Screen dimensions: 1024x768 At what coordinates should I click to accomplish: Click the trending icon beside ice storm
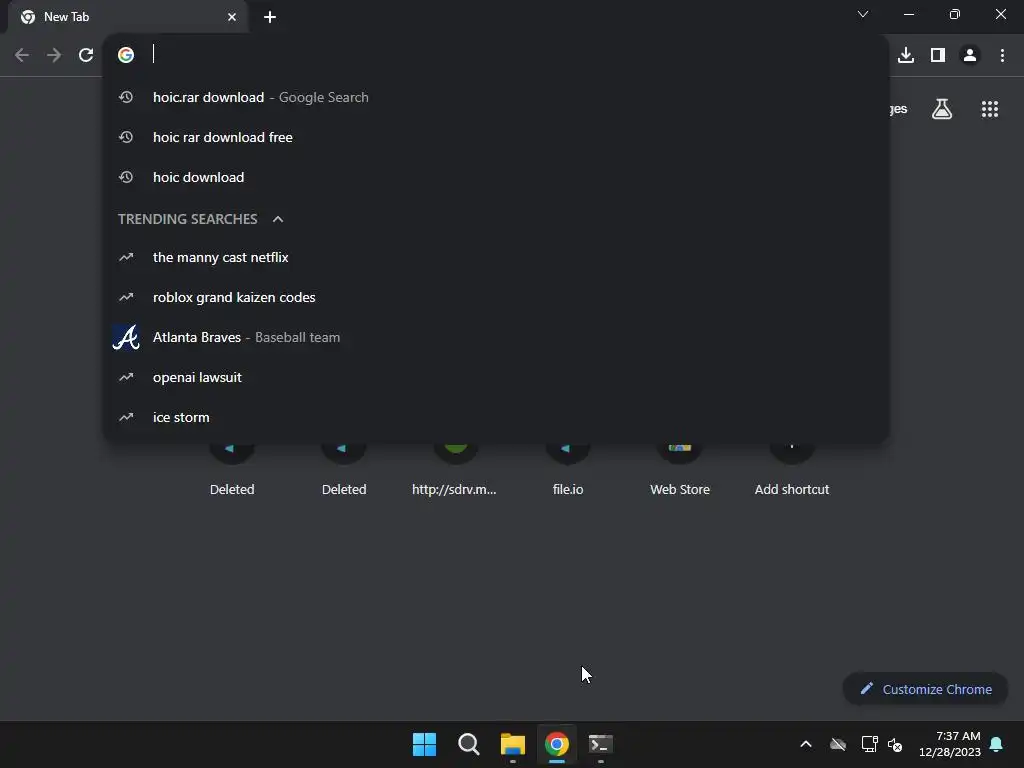click(x=126, y=417)
